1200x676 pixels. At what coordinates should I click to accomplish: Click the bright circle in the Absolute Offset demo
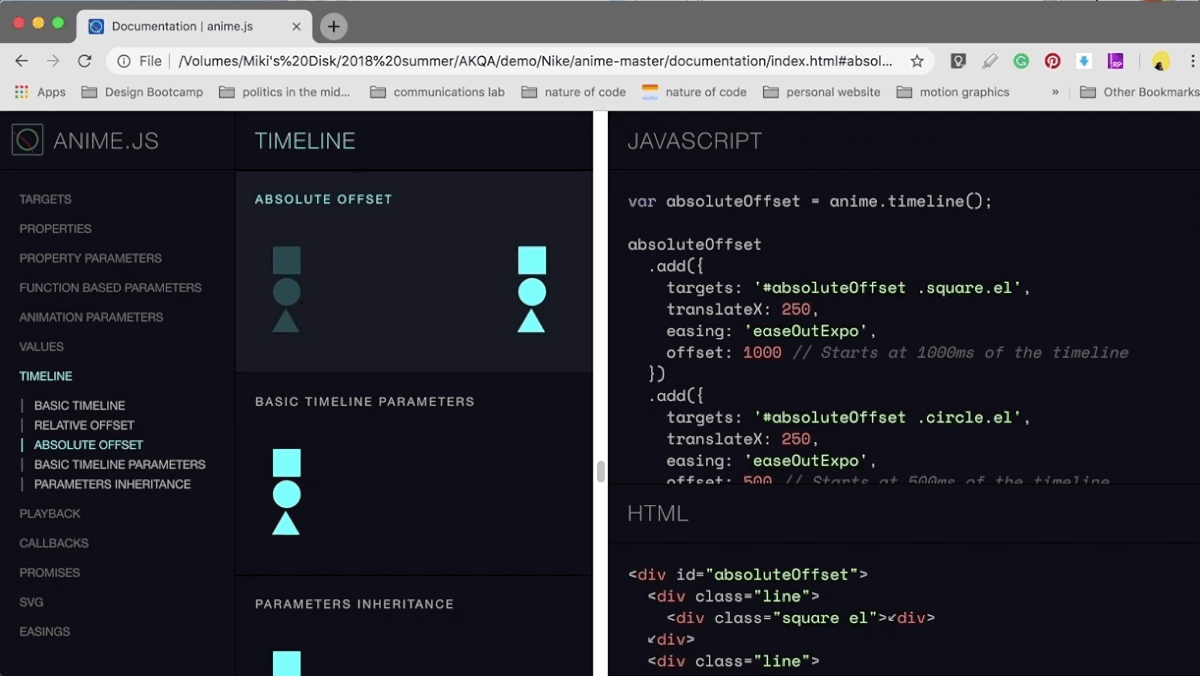(x=532, y=292)
